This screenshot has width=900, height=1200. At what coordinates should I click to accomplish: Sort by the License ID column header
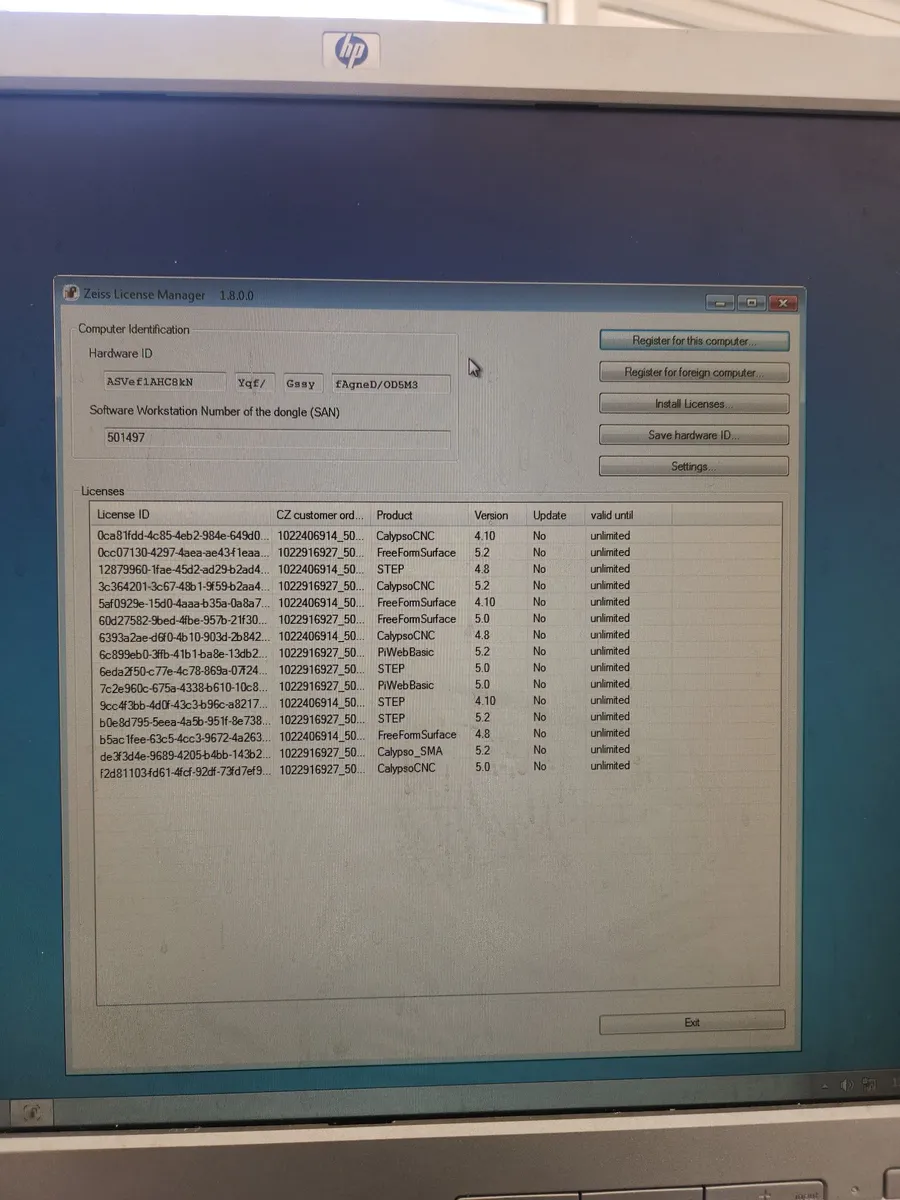point(124,514)
